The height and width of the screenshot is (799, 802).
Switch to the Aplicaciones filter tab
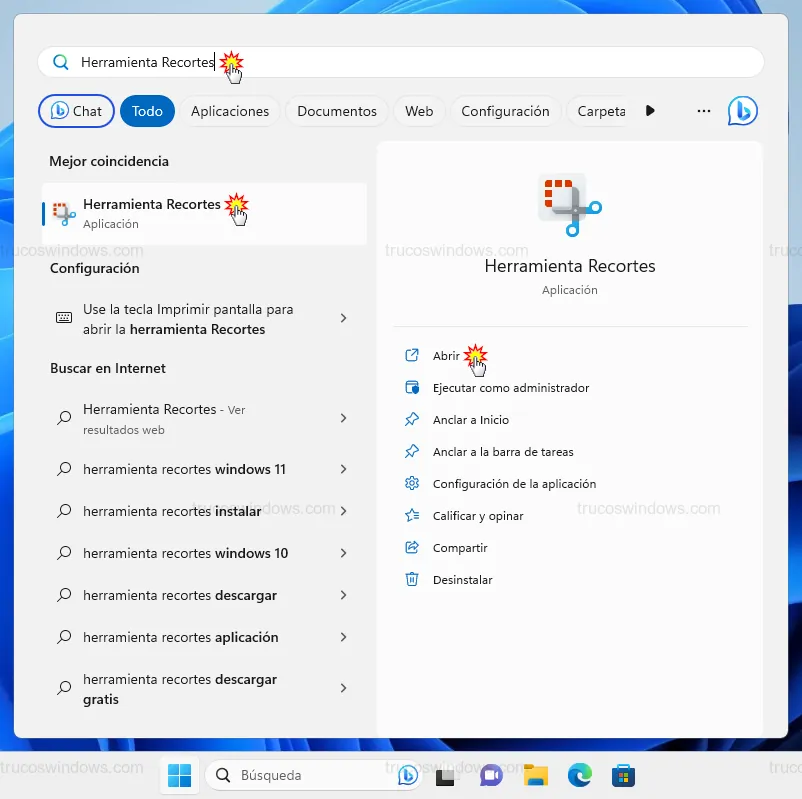230,111
